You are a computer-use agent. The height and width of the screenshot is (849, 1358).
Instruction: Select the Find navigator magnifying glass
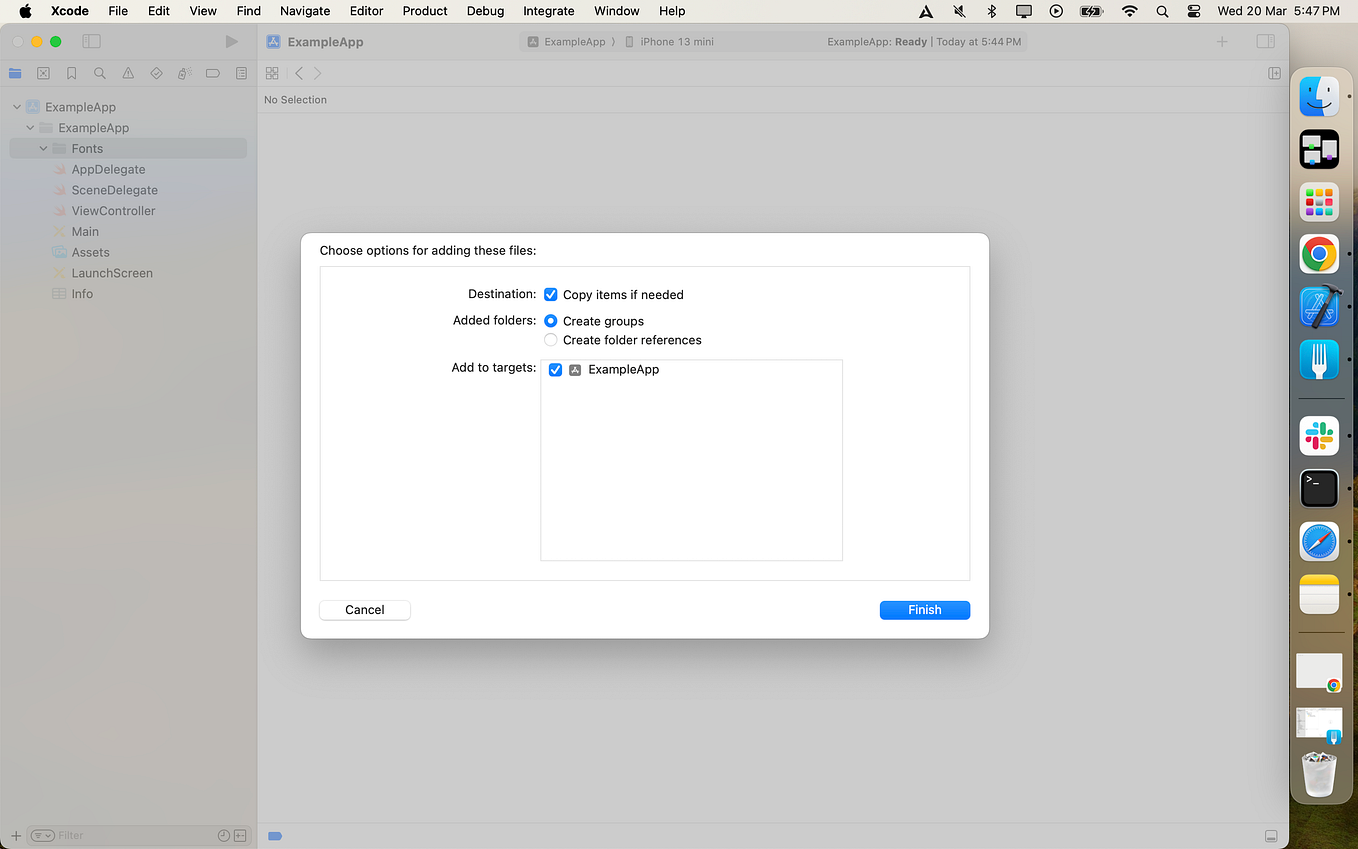pyautogui.click(x=99, y=72)
